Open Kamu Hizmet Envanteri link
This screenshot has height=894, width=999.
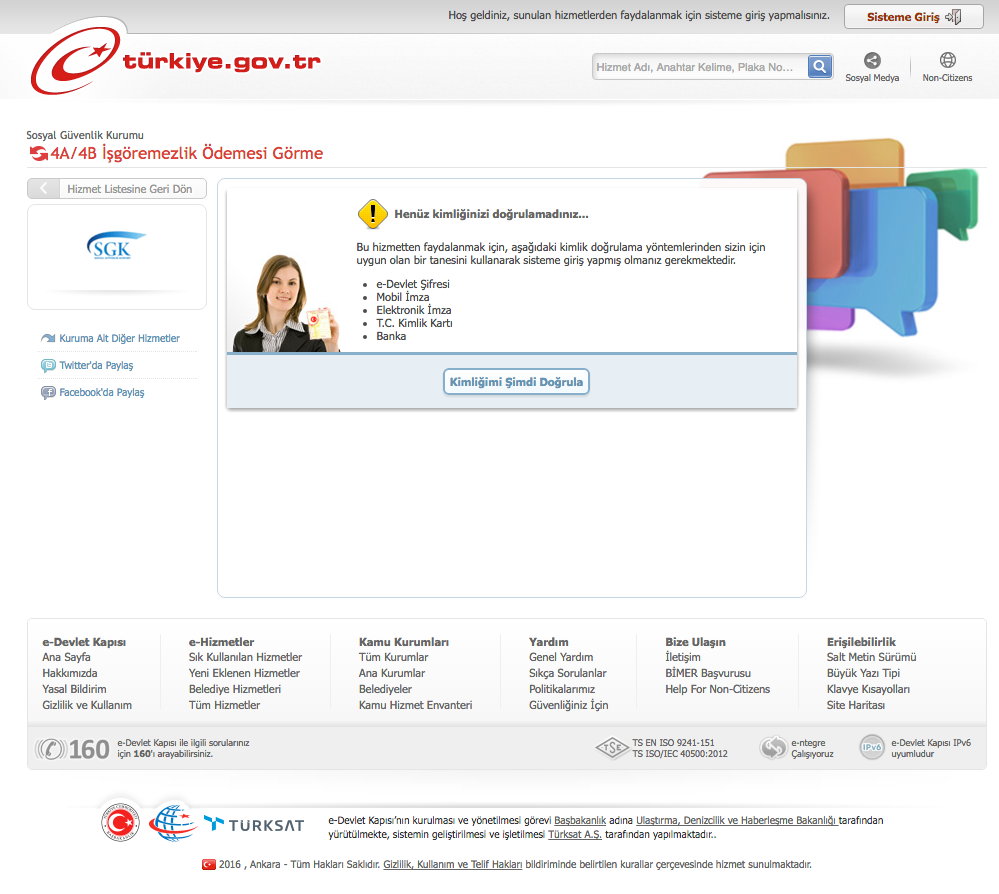(x=415, y=705)
